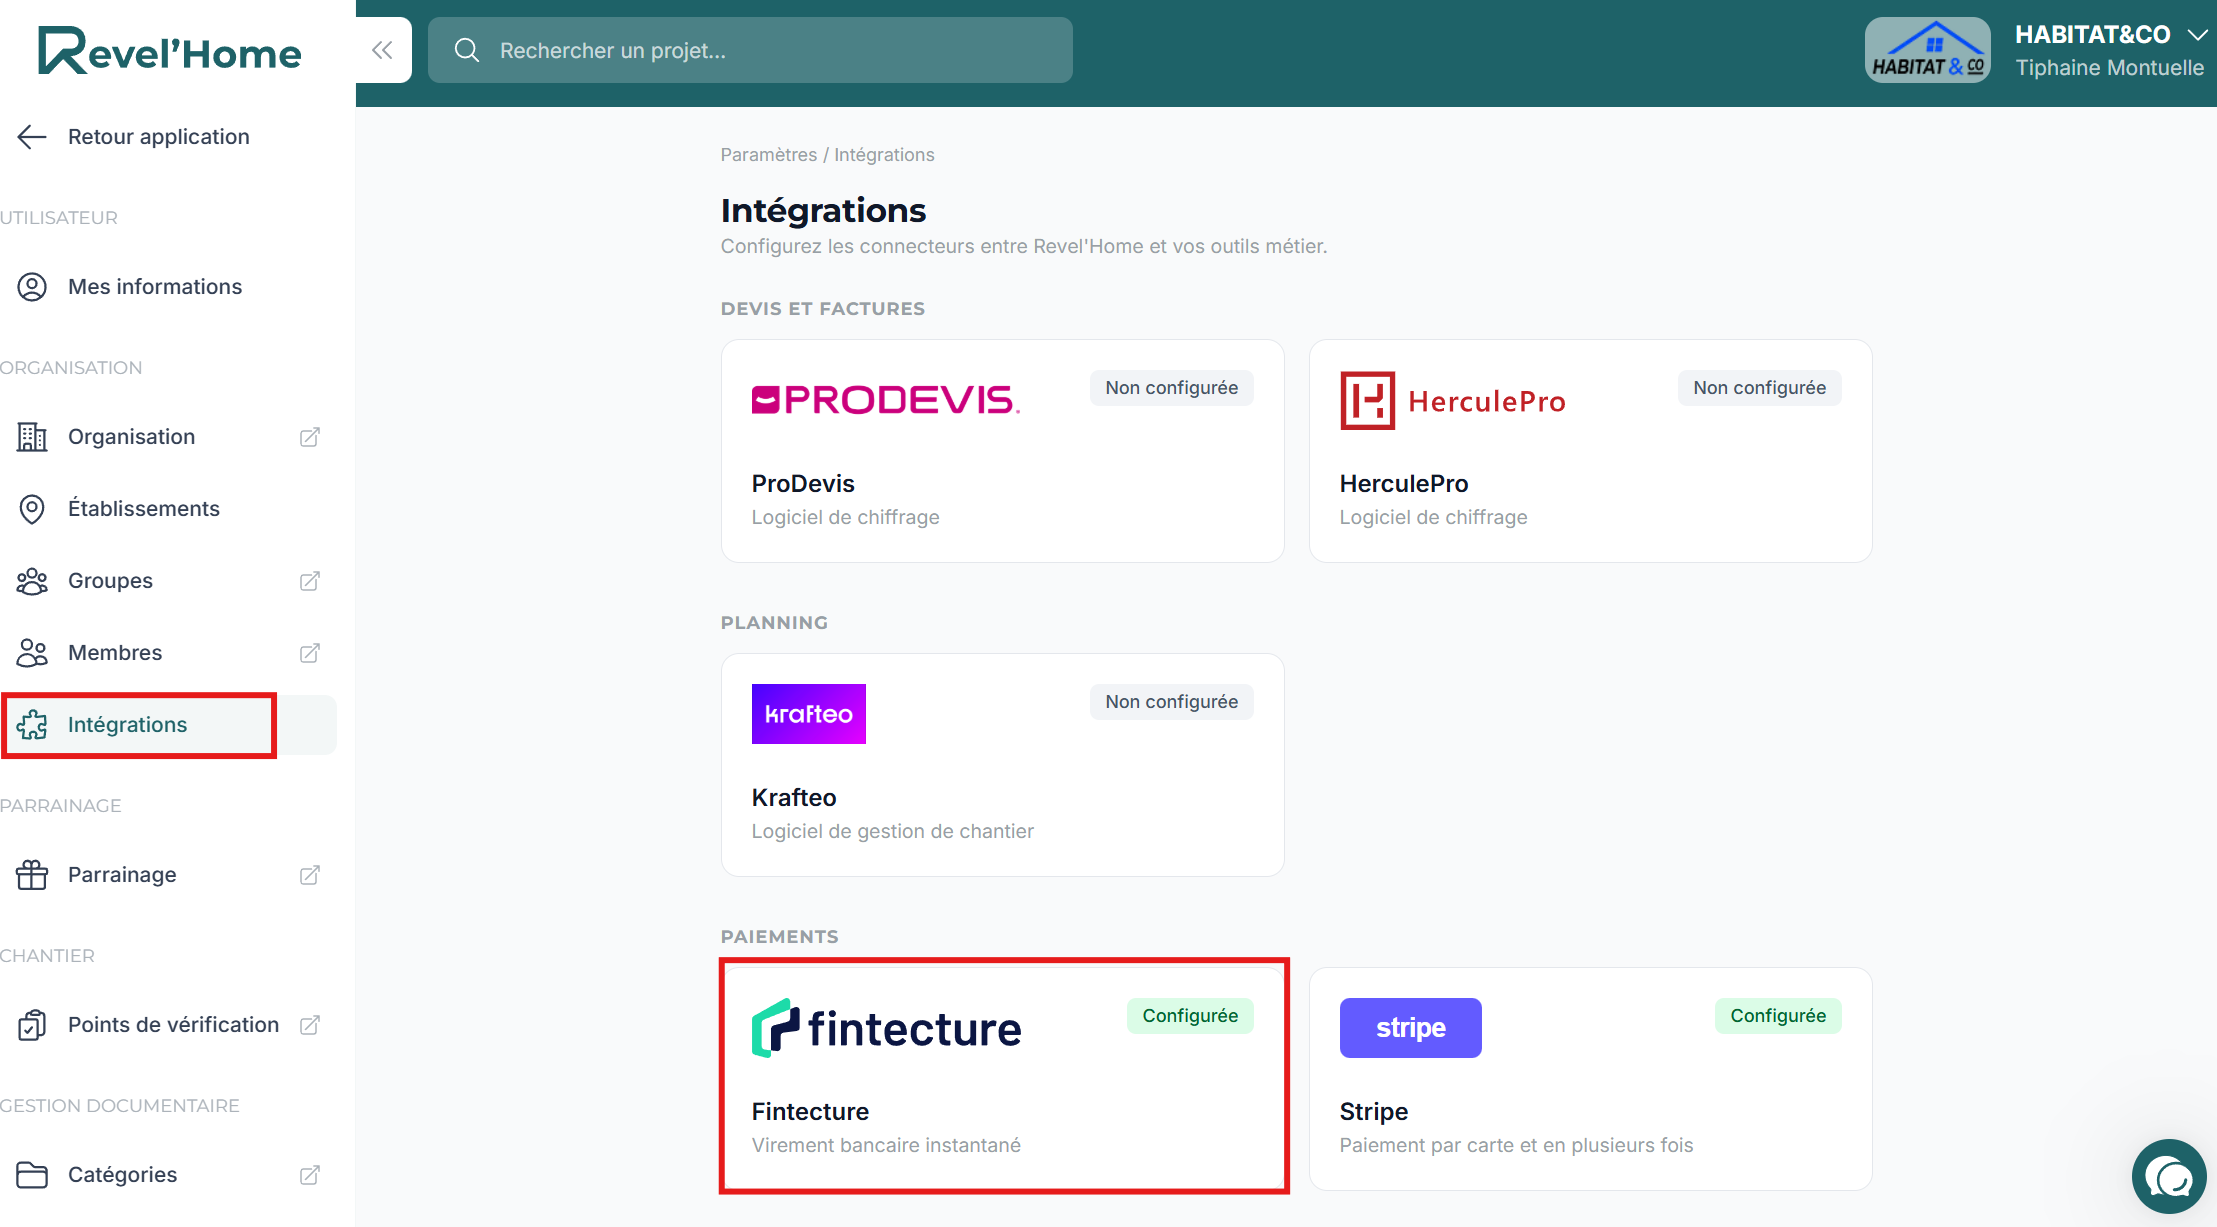
Task: Open the ProDevis integration card
Action: [1002, 451]
